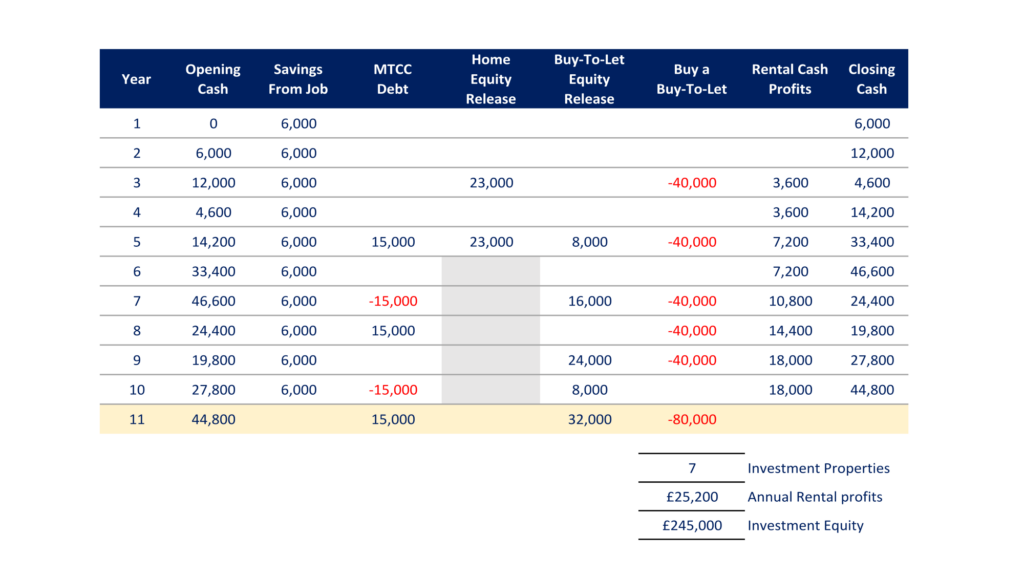The width and height of the screenshot is (1024, 576).
Task: Select Year 2 closing cash 12,000
Action: point(872,153)
